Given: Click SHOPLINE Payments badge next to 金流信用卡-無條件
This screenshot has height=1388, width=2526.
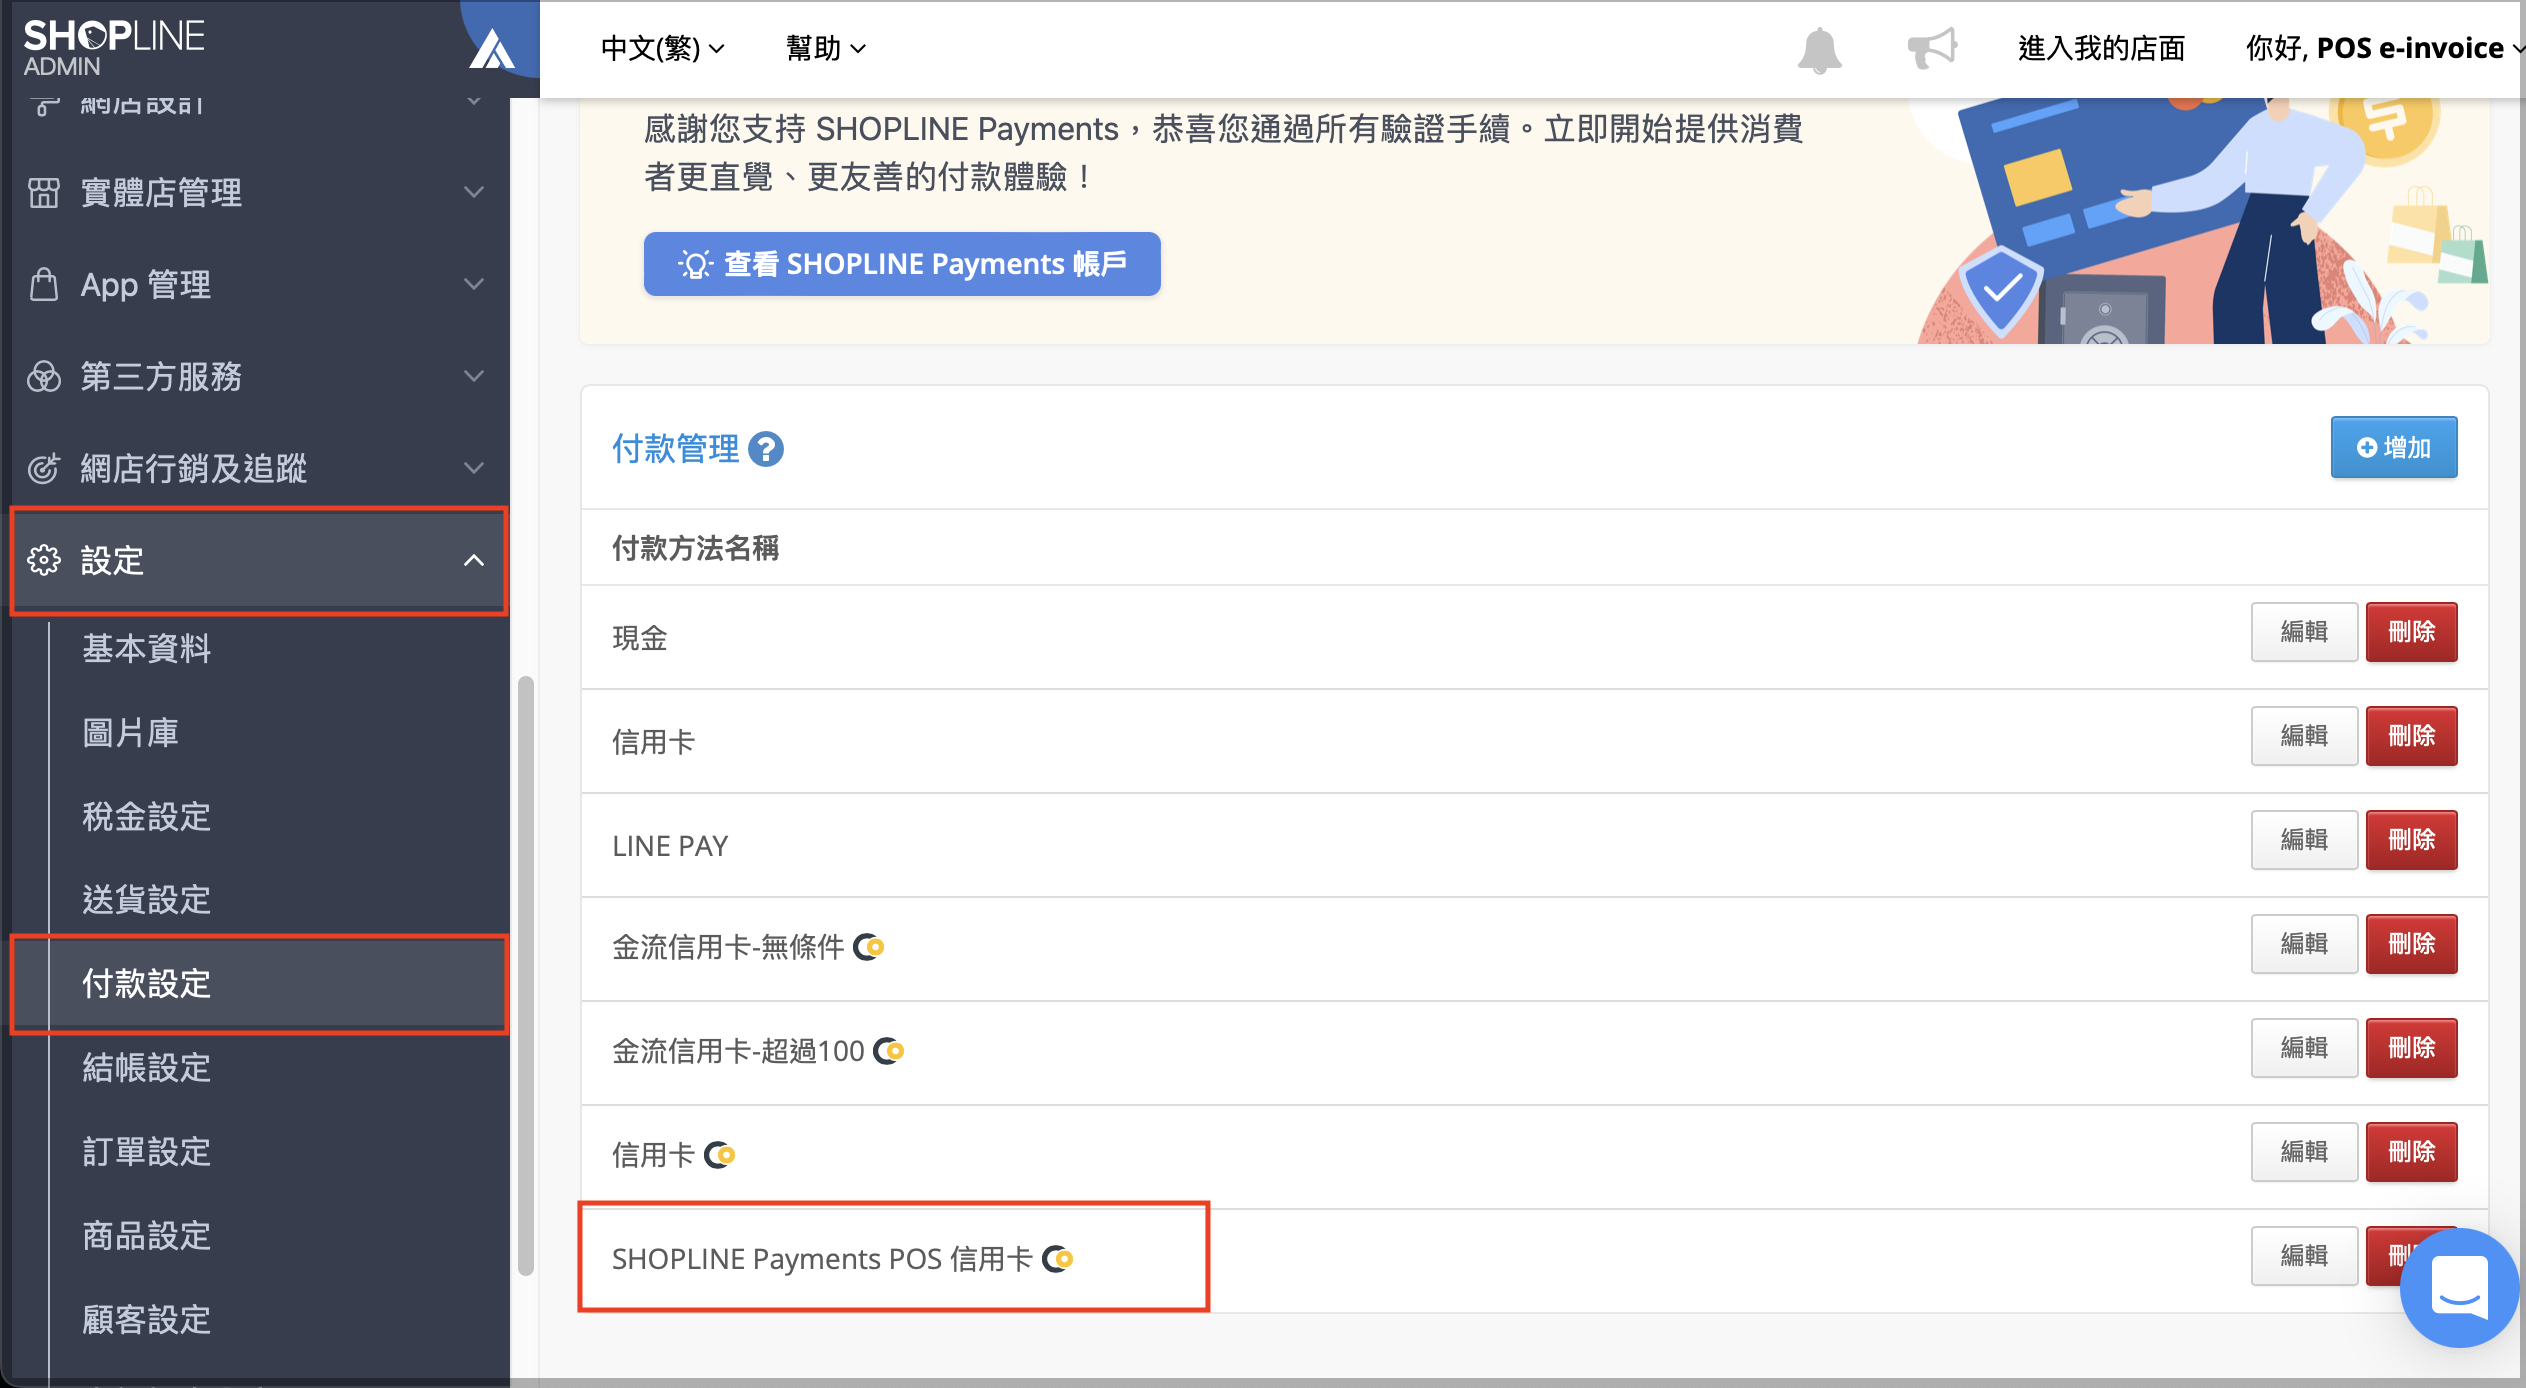Looking at the screenshot, I should click(x=869, y=946).
